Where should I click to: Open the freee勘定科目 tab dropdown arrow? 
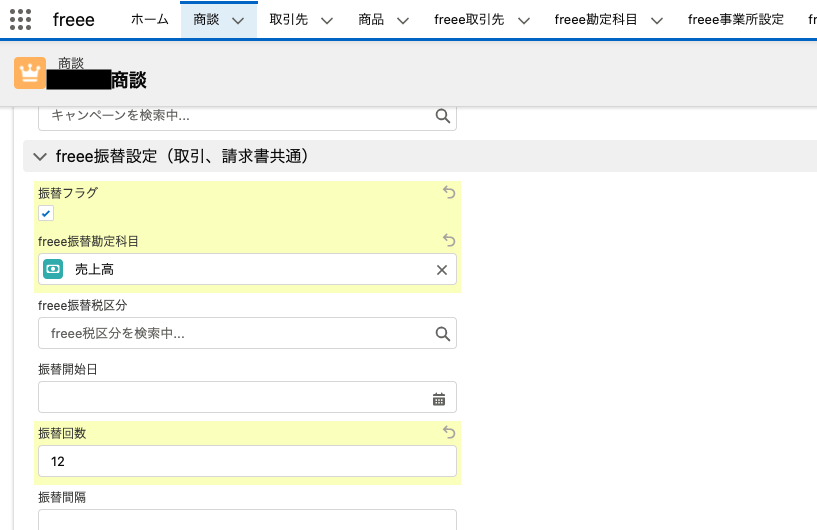(657, 21)
